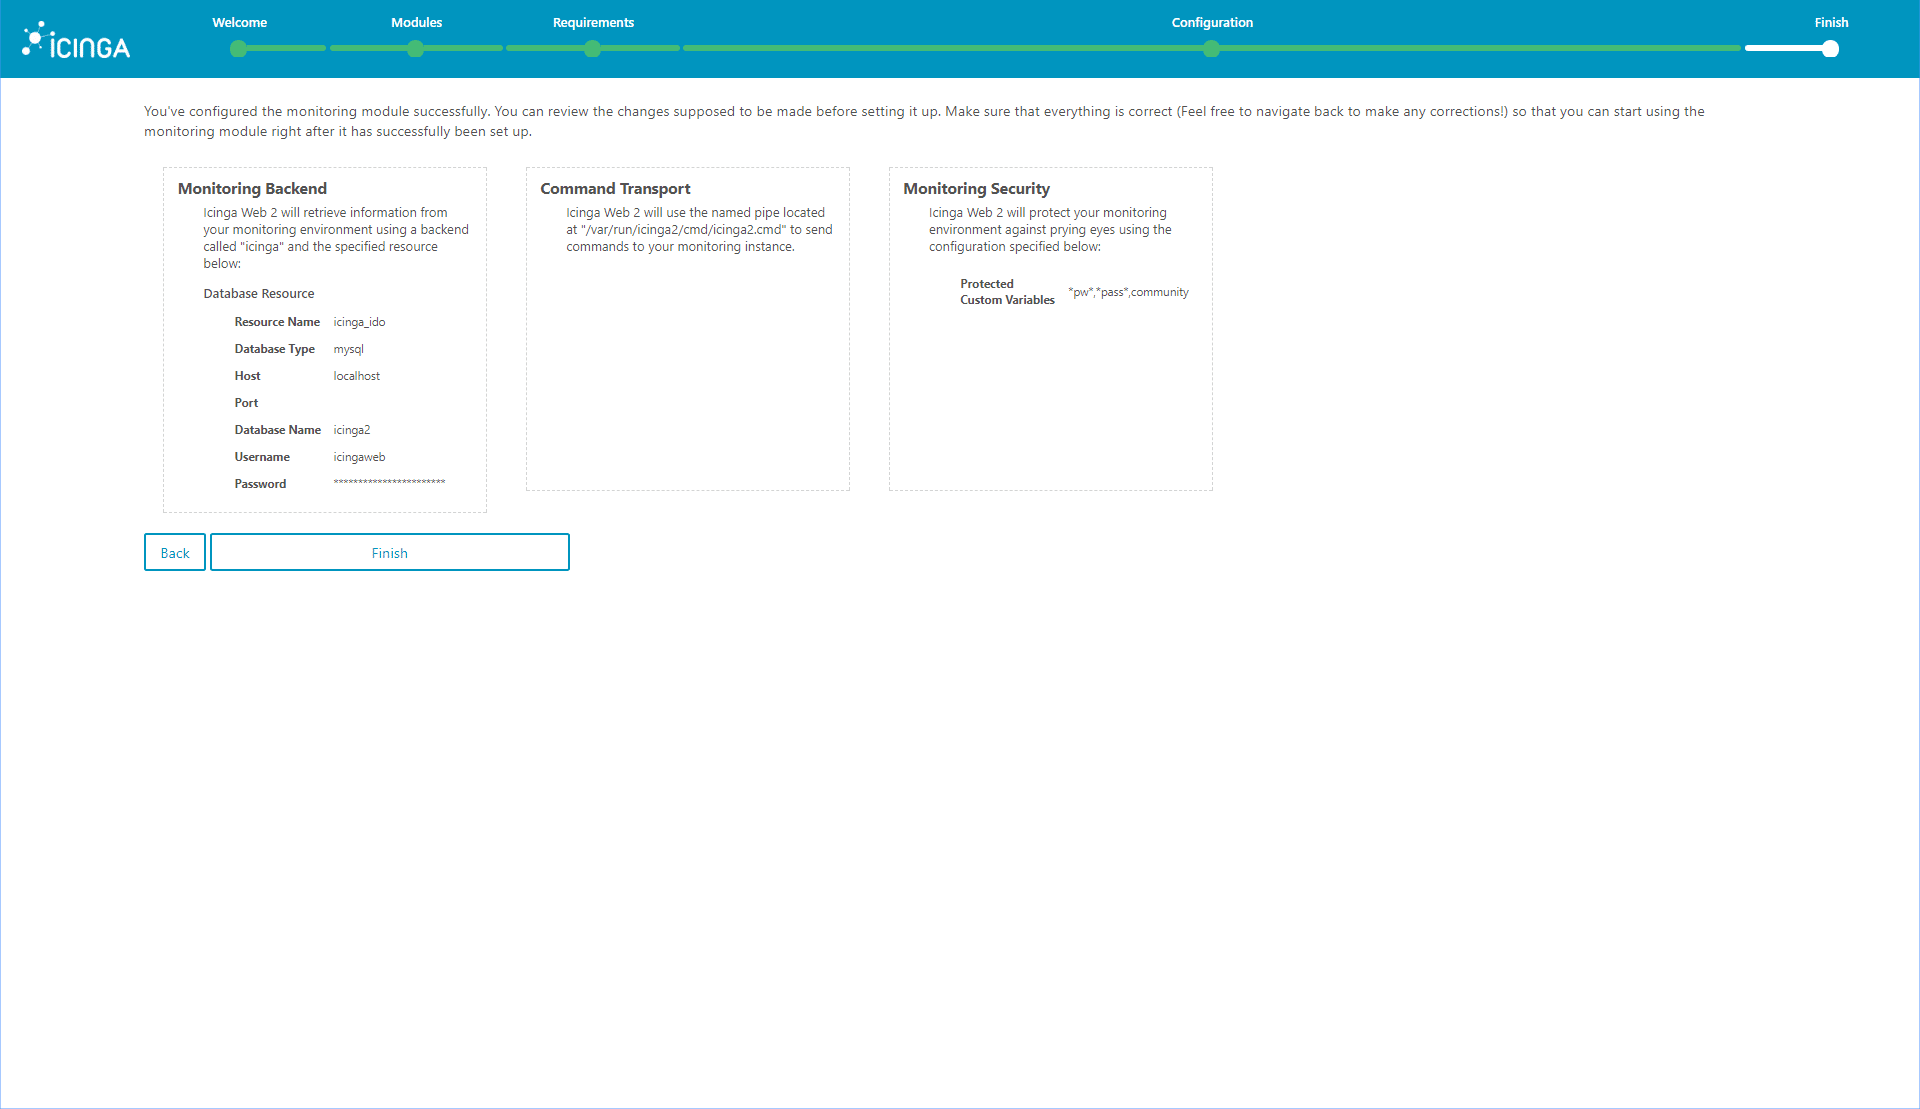Go to the Welcome wizard step
Viewport: 1920px width, 1109px height.
pos(239,22)
